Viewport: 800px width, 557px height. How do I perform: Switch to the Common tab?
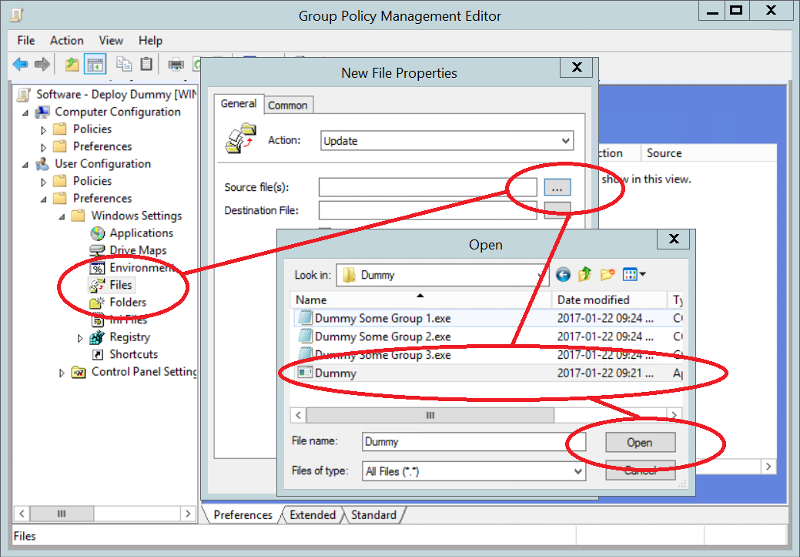click(x=288, y=105)
